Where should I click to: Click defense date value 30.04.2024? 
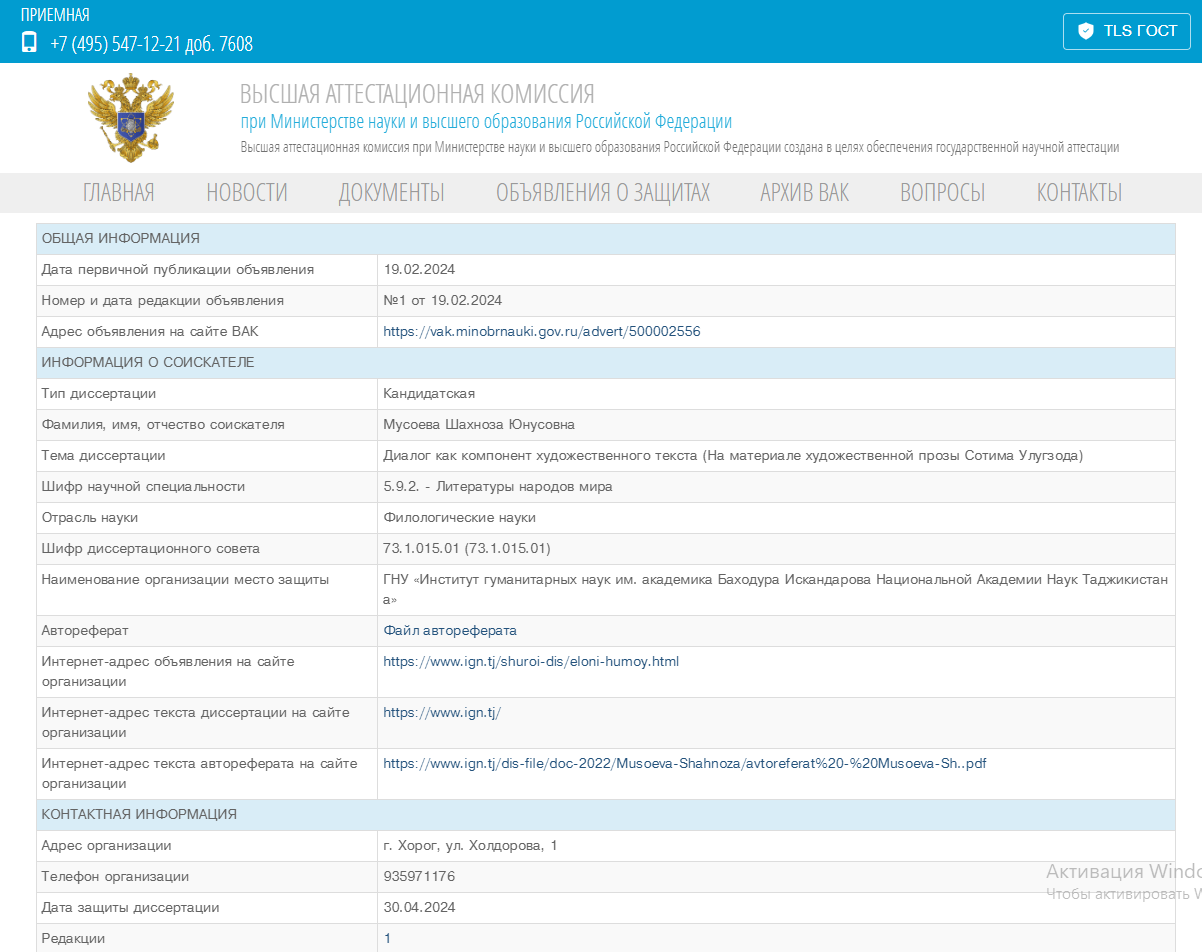tap(419, 908)
